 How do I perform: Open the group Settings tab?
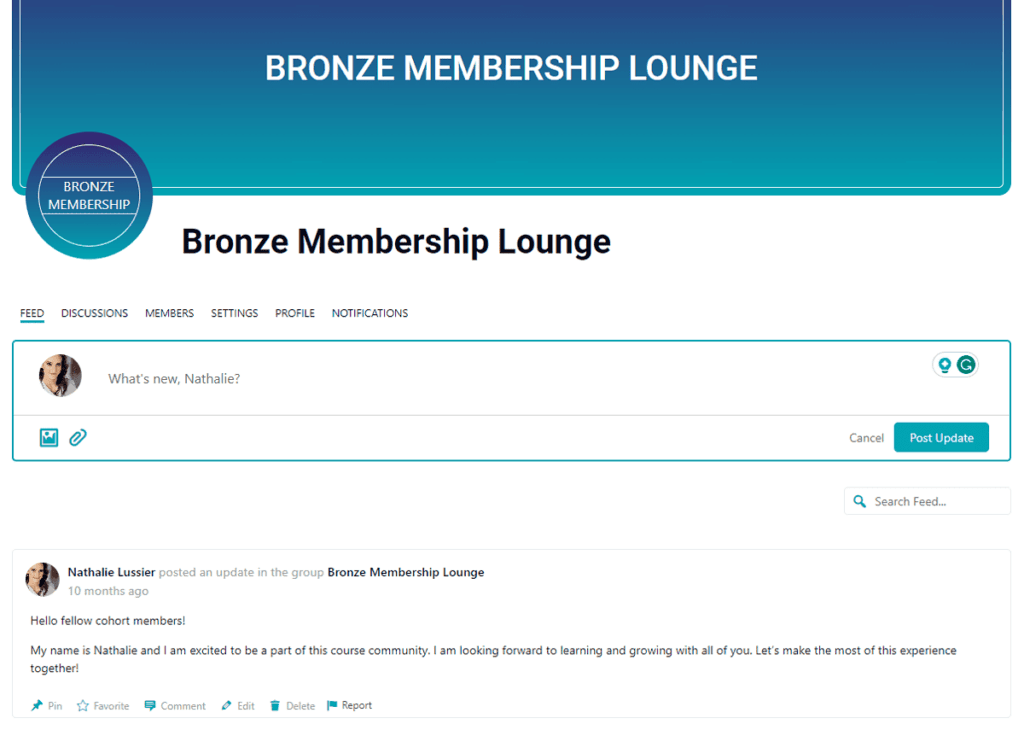234,313
